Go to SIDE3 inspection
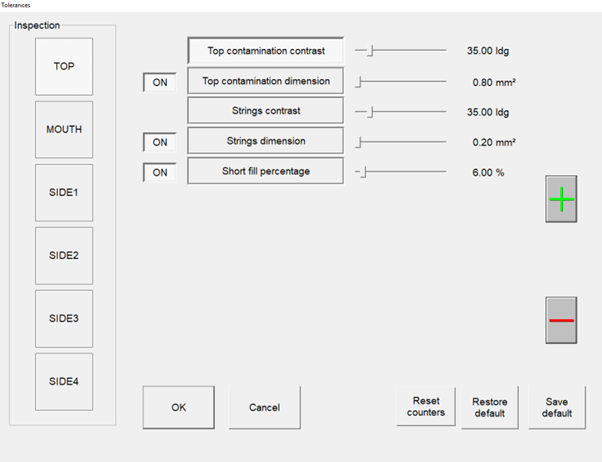Screen dimensions: 602x462 64,318
